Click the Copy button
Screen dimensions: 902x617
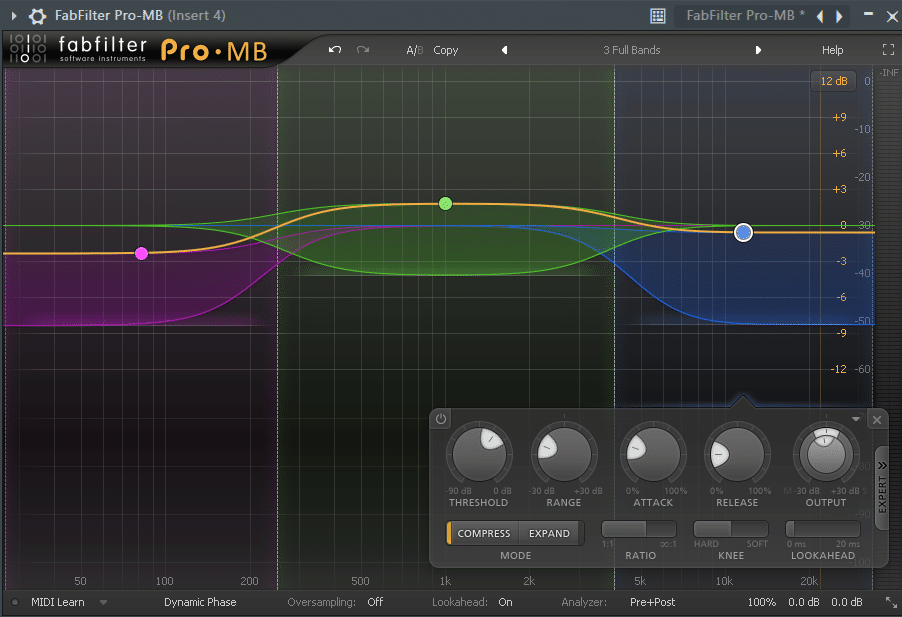[x=445, y=49]
